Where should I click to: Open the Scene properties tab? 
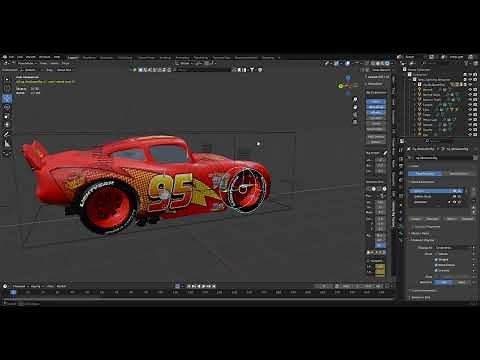[x=402, y=180]
